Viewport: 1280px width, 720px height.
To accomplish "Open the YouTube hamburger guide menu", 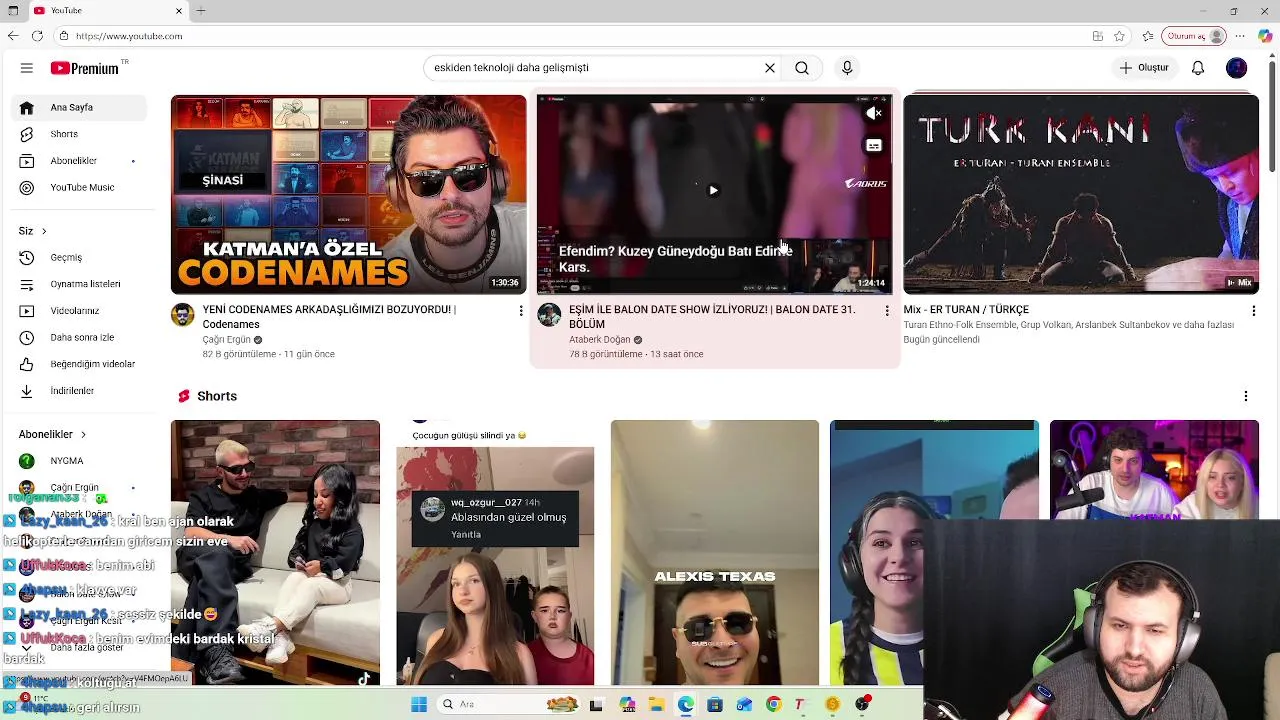I will point(27,68).
